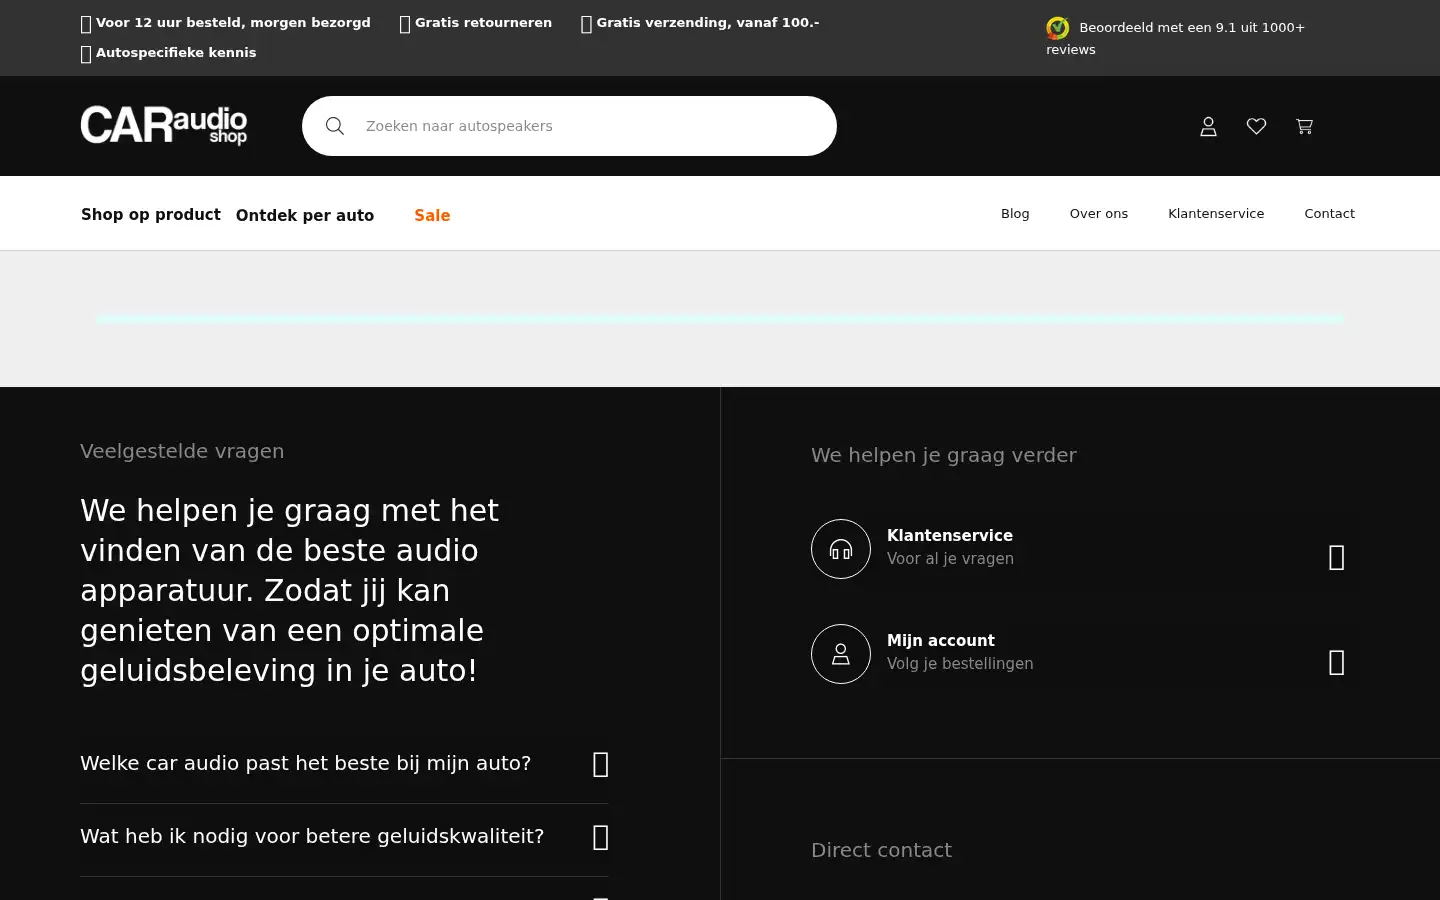The height and width of the screenshot is (900, 1440).
Task: Click the 'Direct contact' heading
Action: [x=881, y=850]
